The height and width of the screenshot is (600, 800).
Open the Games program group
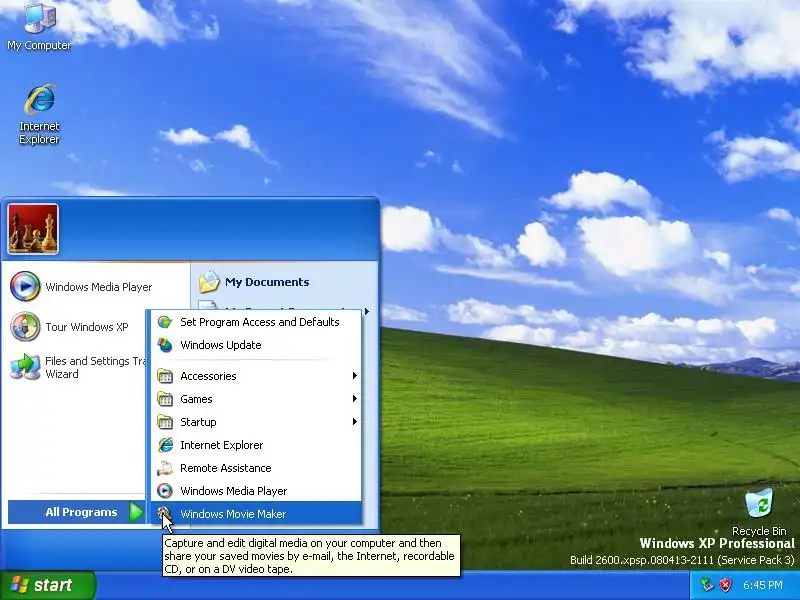(256, 399)
